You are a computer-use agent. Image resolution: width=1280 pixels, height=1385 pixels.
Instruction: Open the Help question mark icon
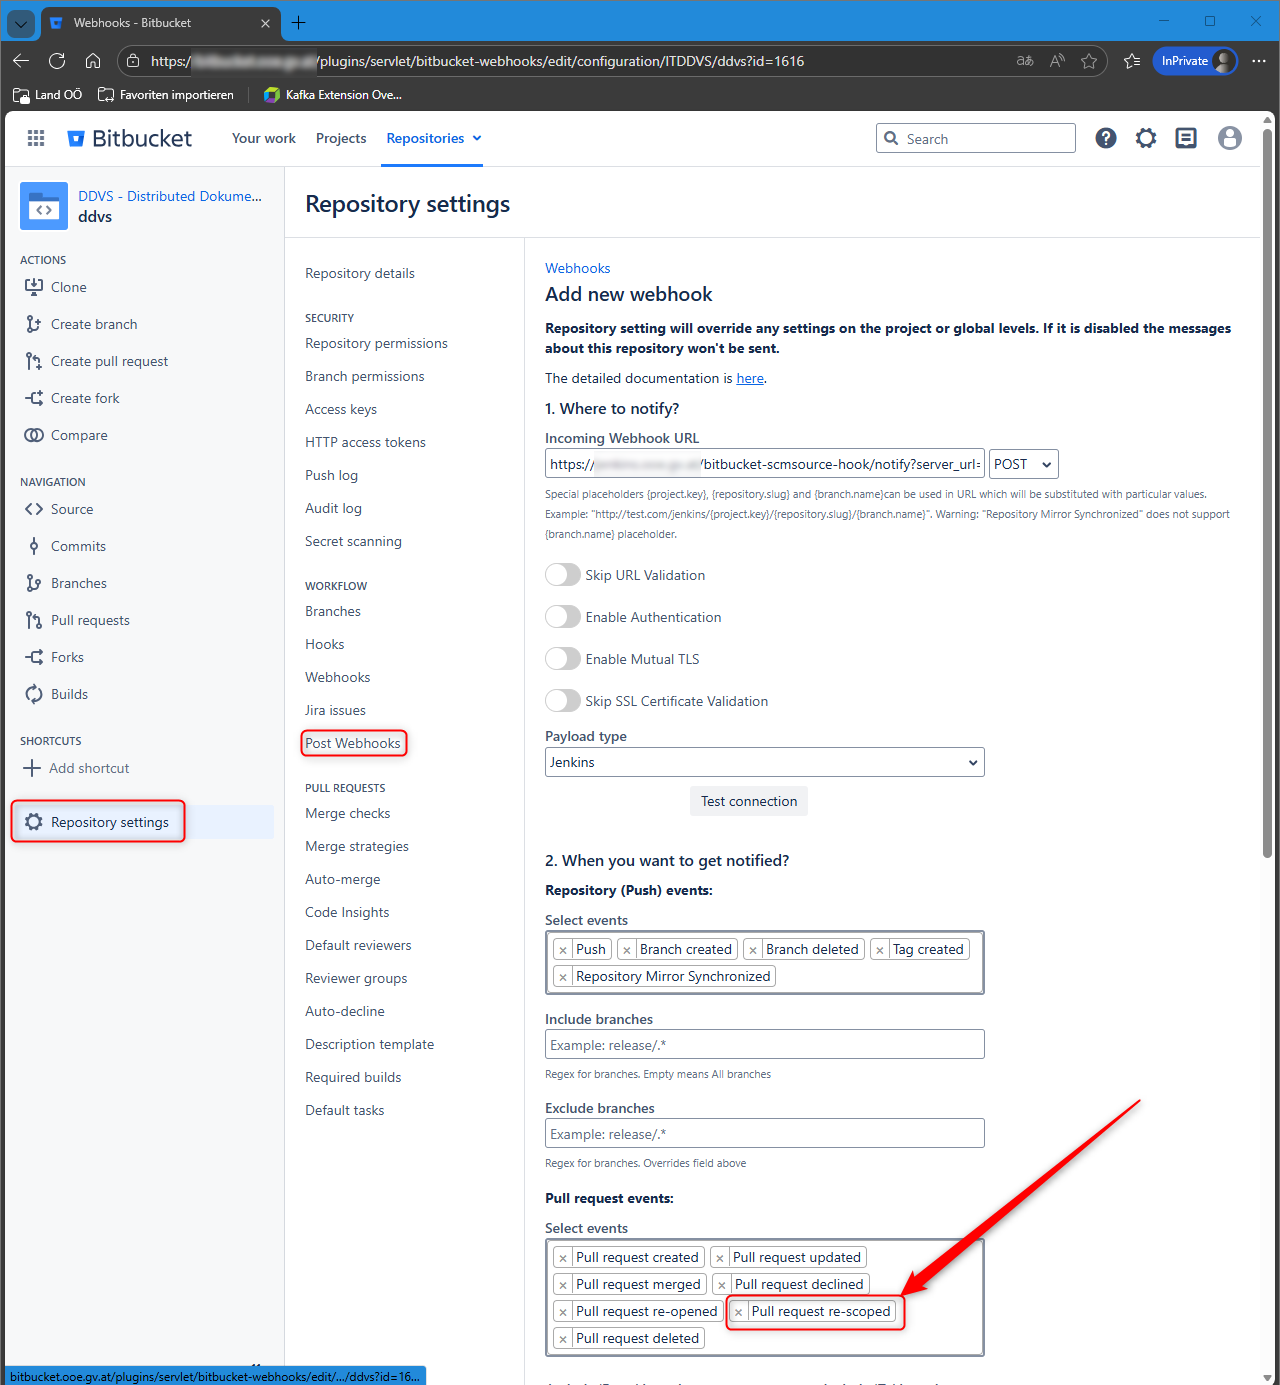click(1105, 138)
